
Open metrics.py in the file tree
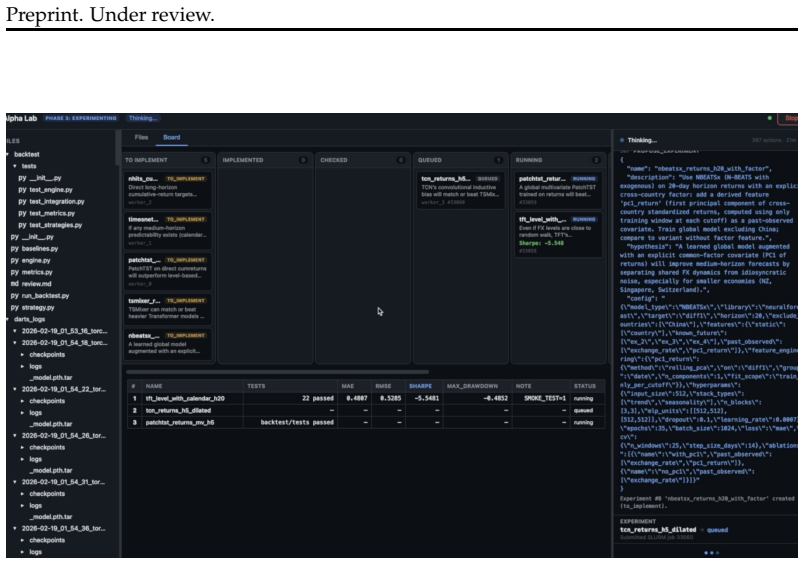pyautogui.click(x=37, y=272)
